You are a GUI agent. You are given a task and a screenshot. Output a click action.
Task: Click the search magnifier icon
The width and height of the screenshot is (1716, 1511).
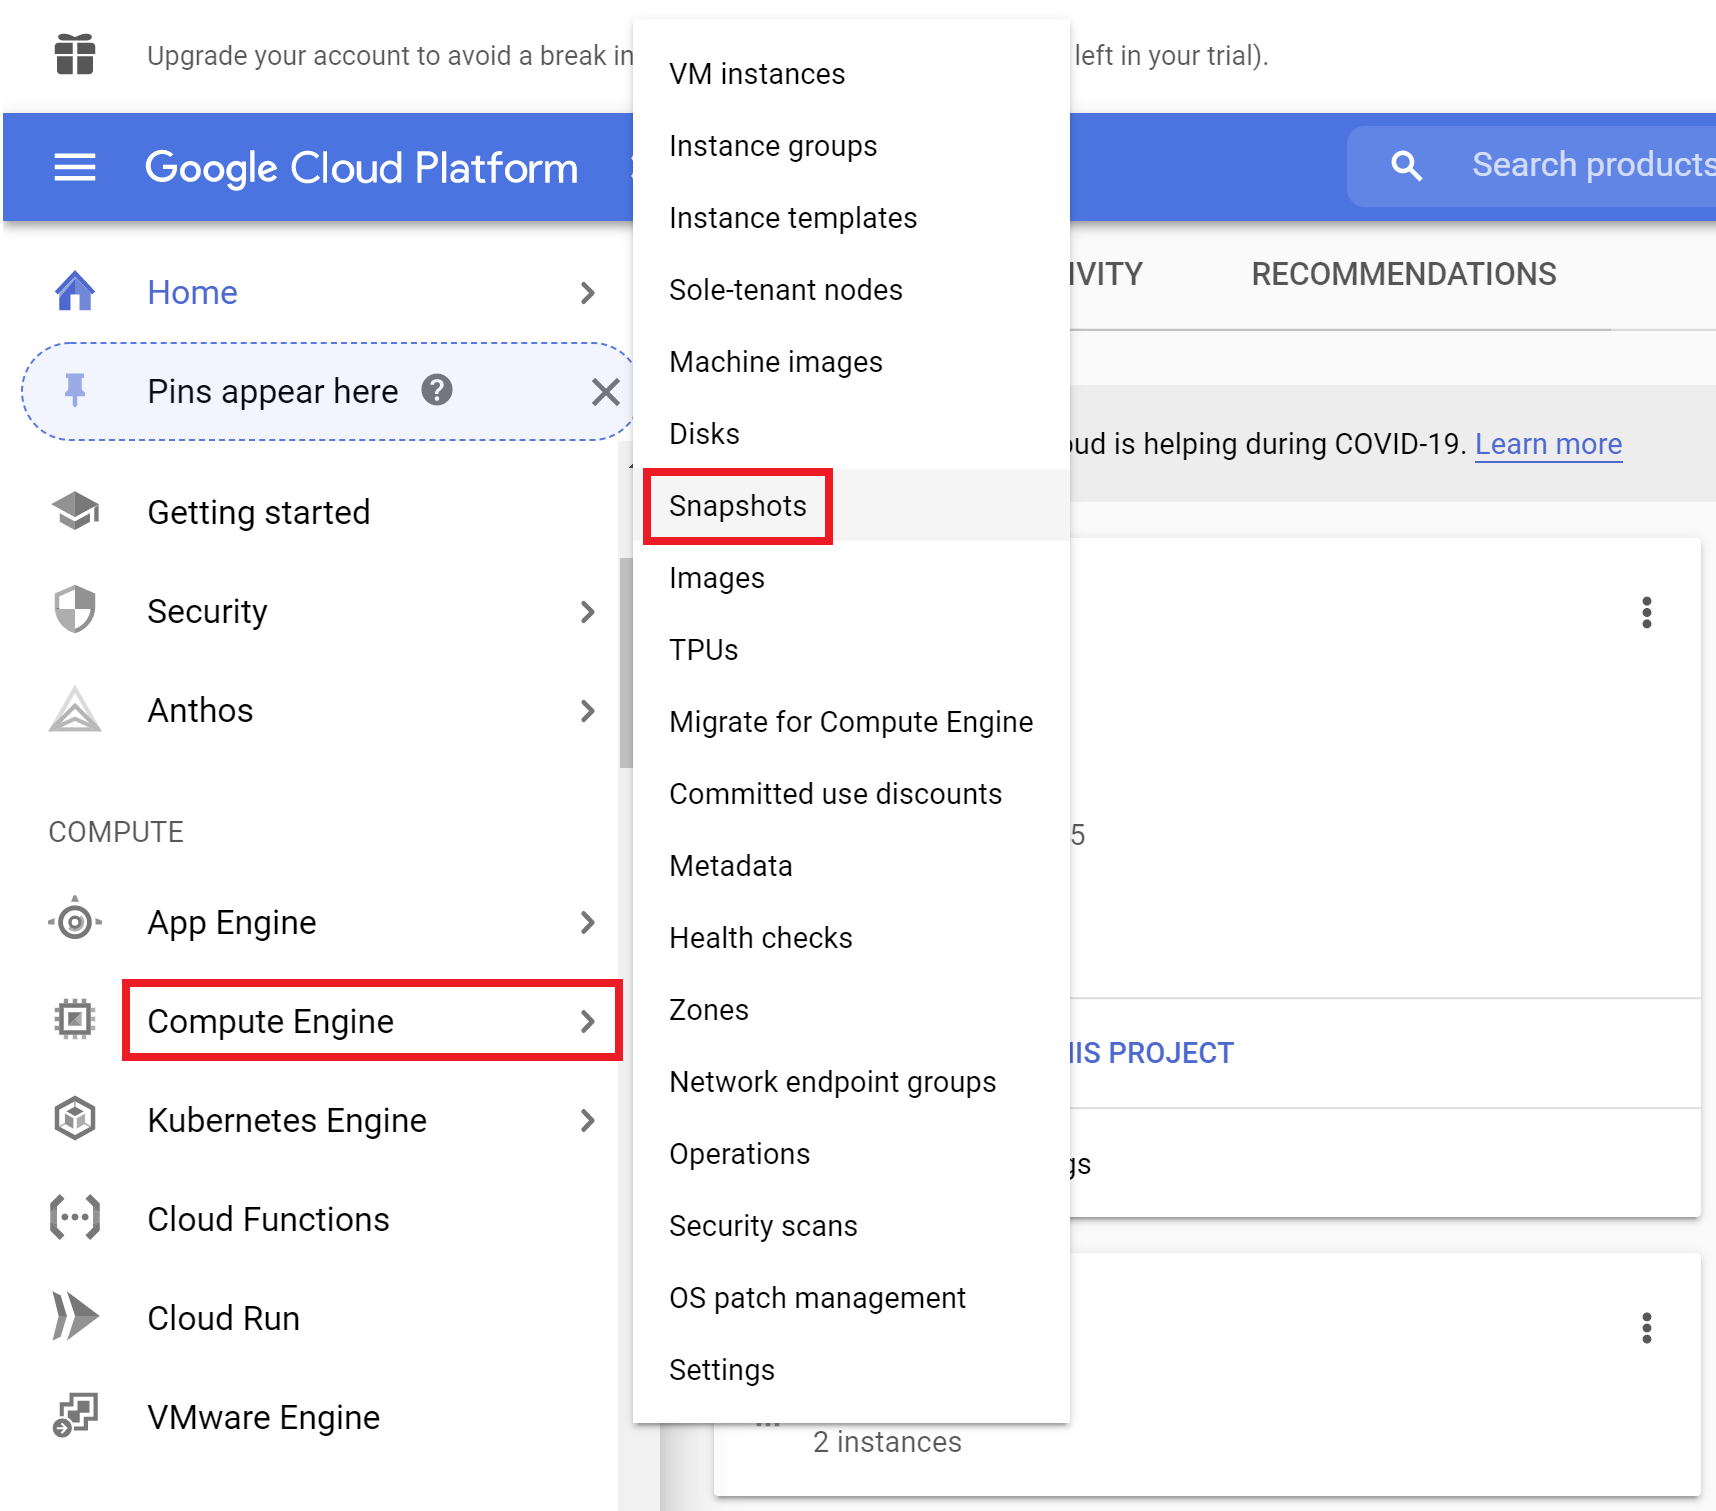pos(1406,165)
